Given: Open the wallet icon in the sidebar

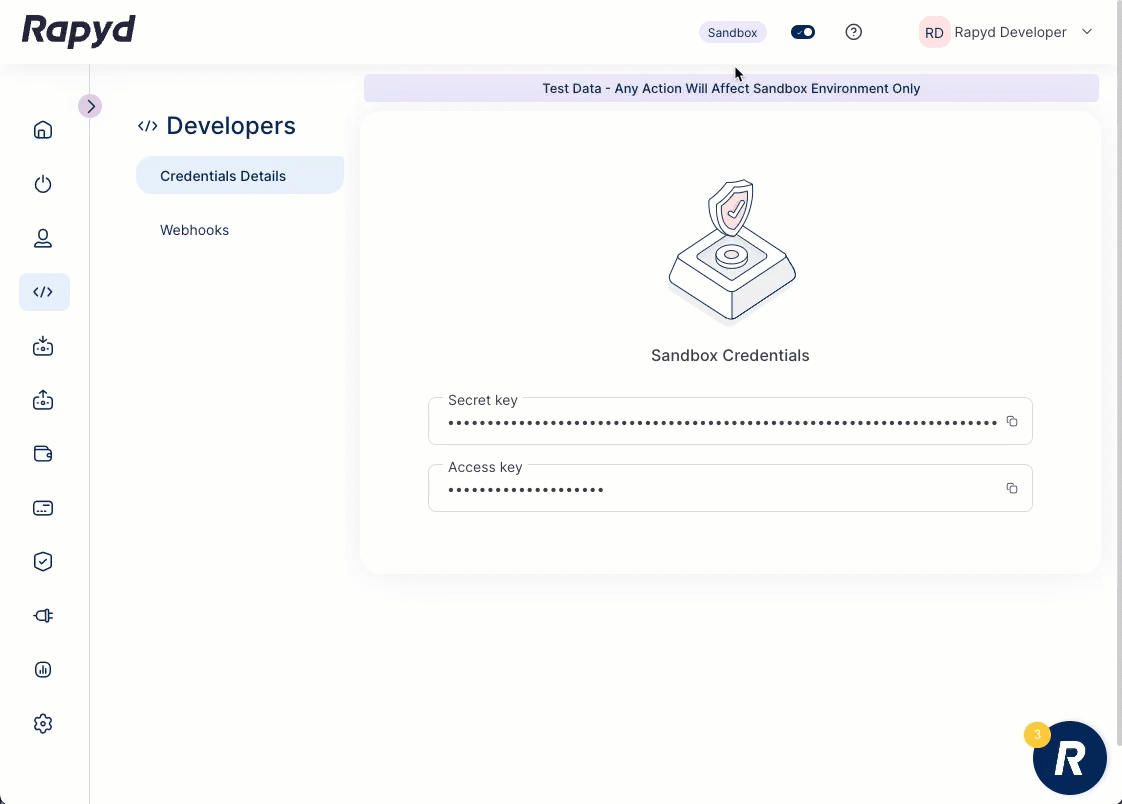Looking at the screenshot, I should [43, 454].
